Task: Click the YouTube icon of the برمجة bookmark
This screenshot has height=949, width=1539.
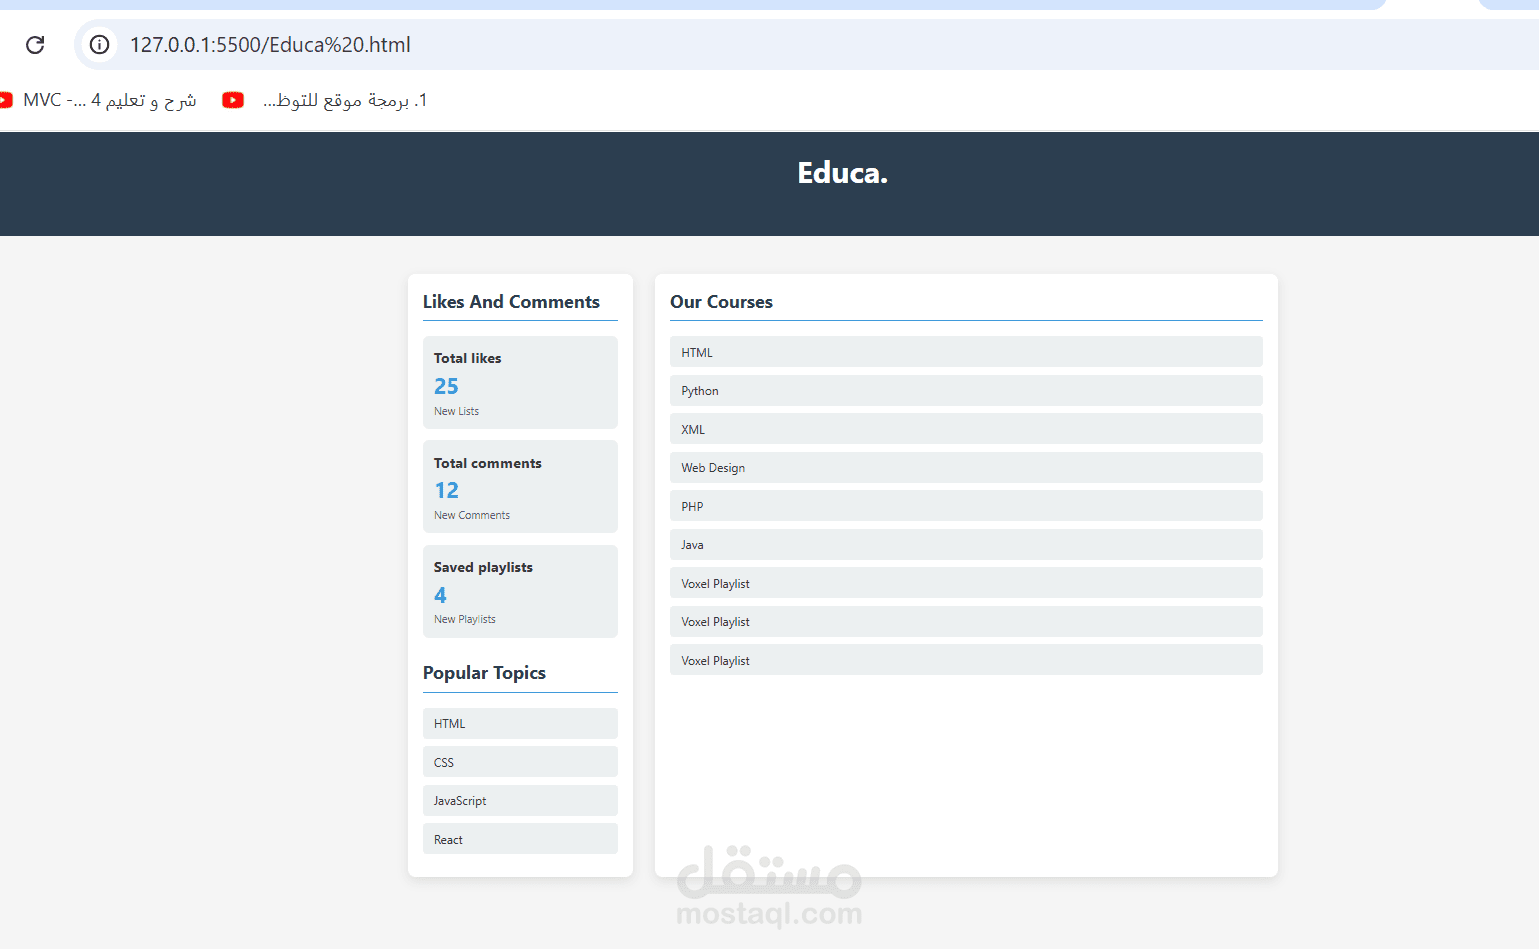Action: coord(233,100)
